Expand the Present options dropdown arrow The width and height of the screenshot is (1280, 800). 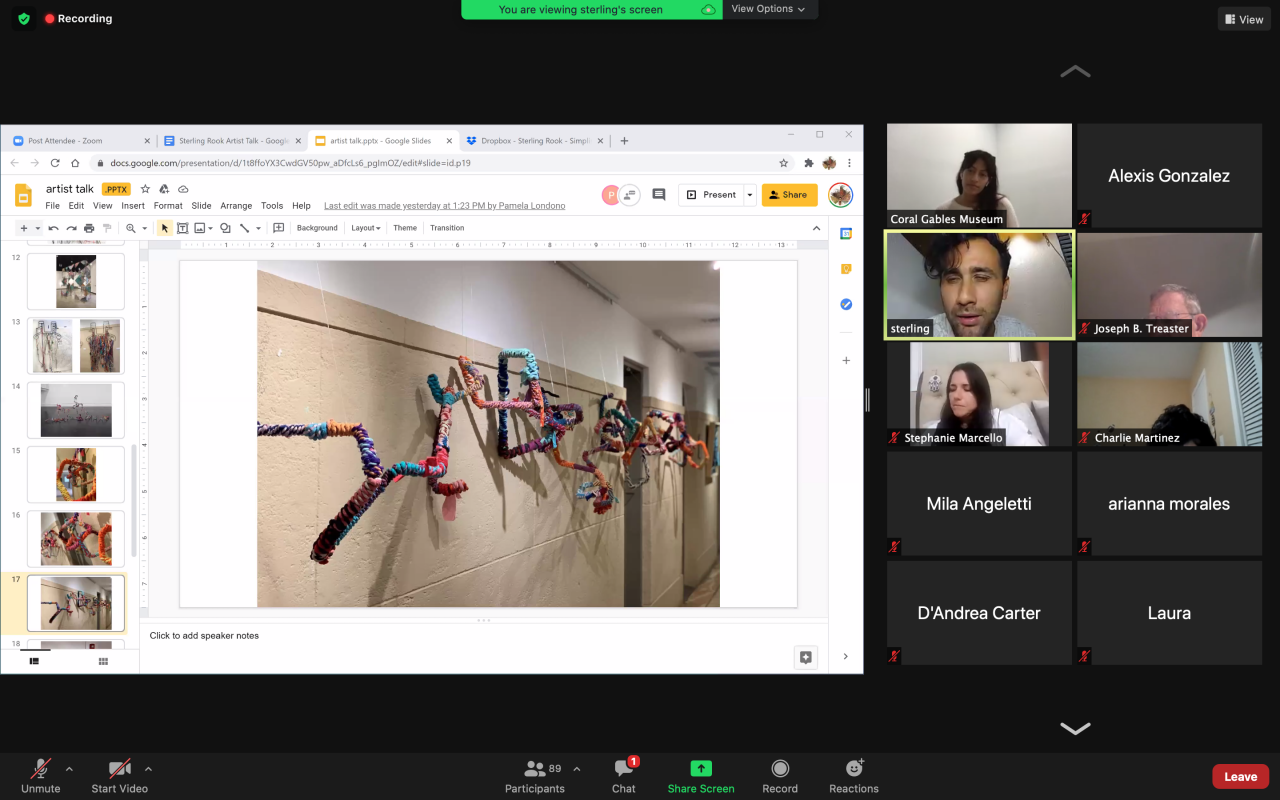point(748,195)
